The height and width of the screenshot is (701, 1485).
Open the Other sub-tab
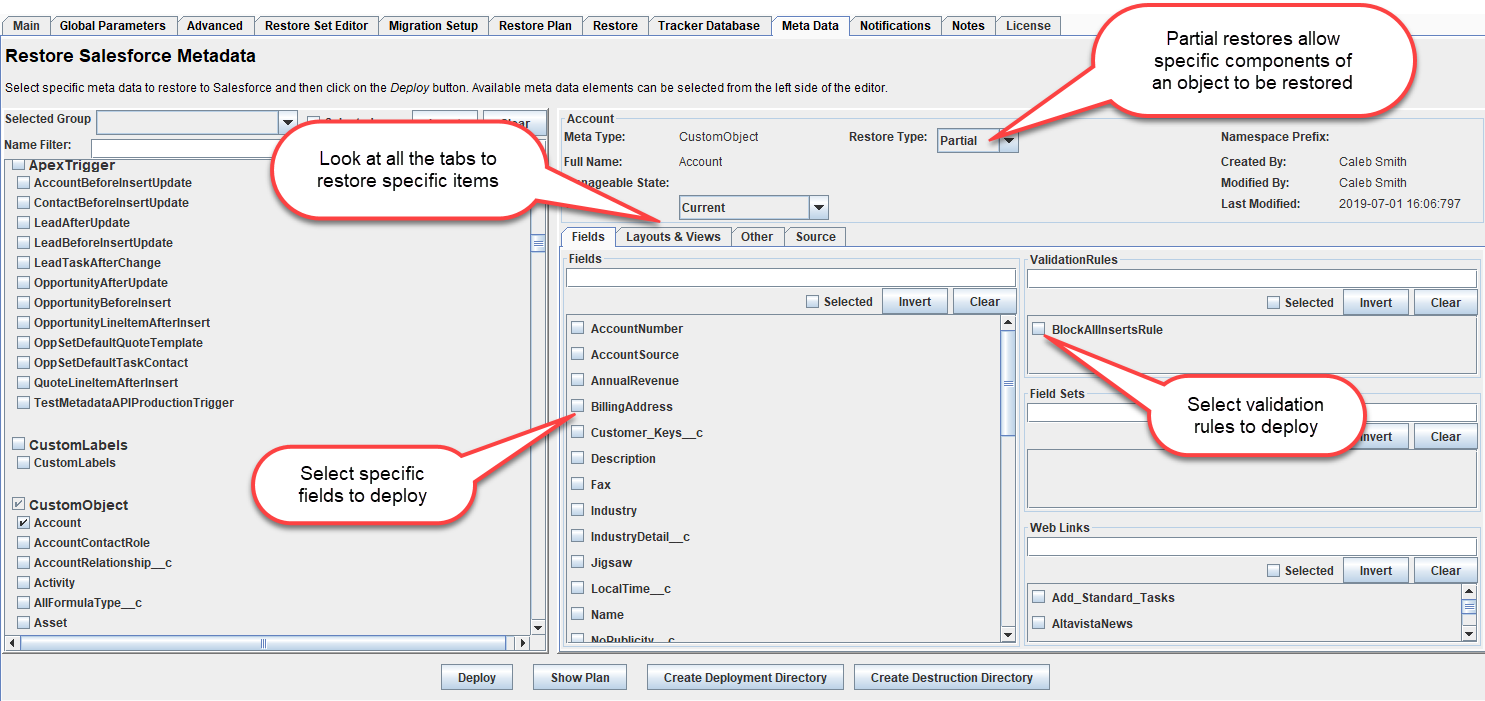pos(757,237)
